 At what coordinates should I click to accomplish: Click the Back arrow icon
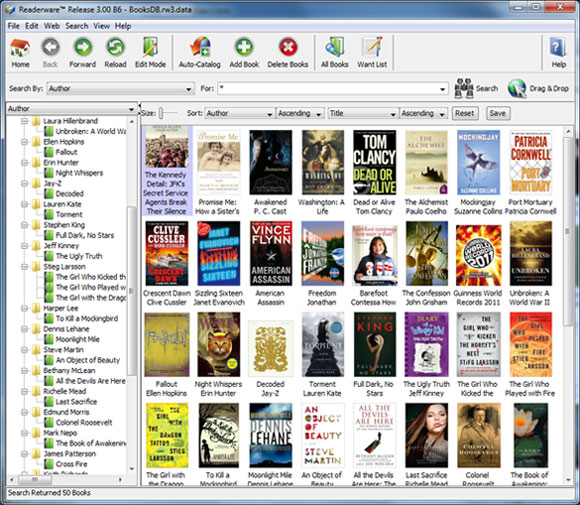click(50, 47)
